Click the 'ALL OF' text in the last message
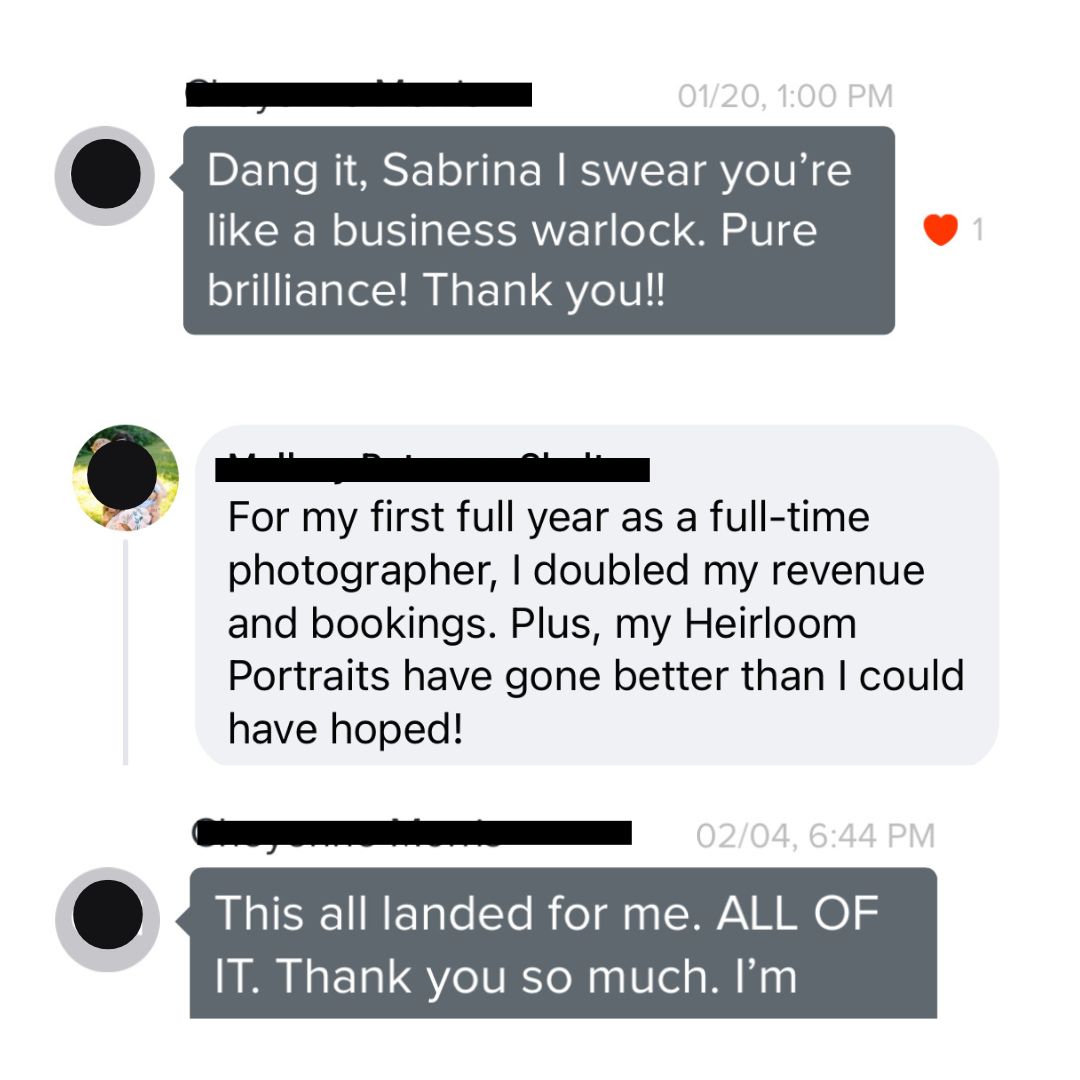This screenshot has width=1080, height=1080. point(798,913)
